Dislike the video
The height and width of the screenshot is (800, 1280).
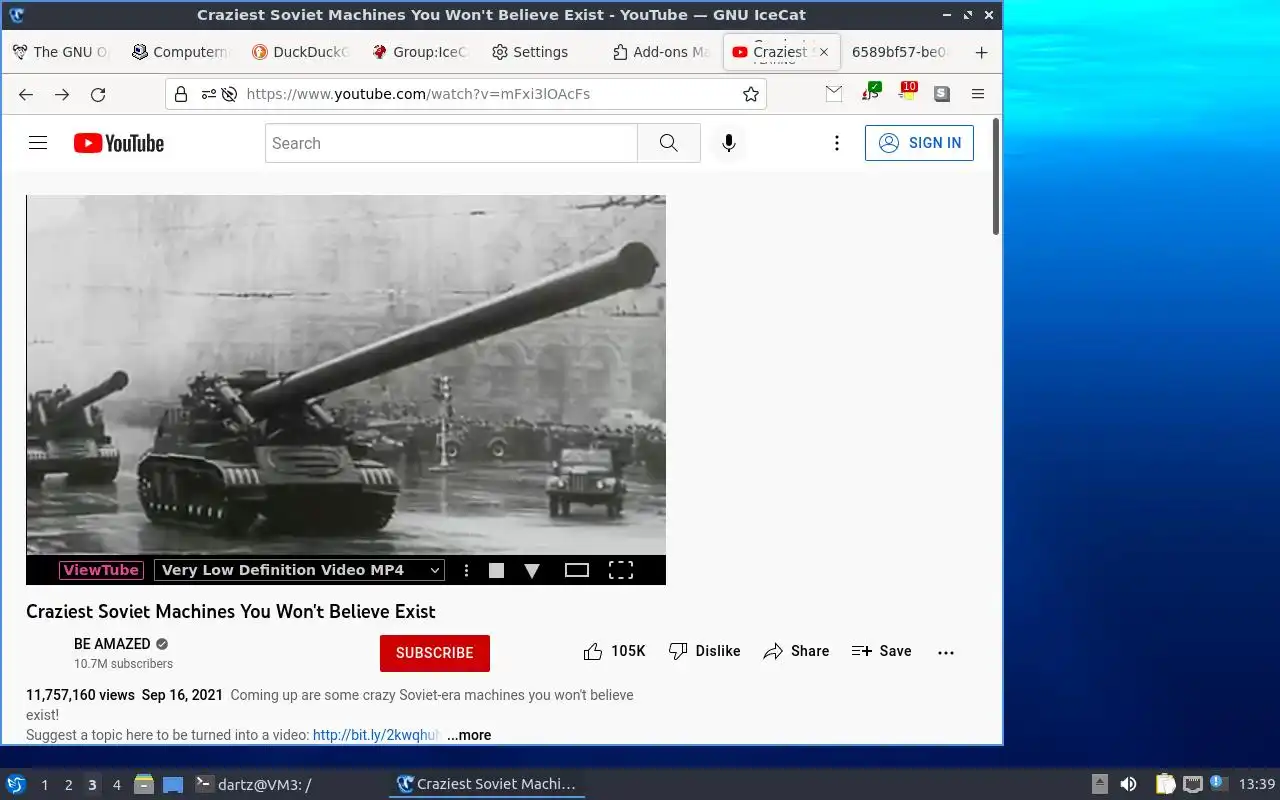pyautogui.click(x=705, y=651)
